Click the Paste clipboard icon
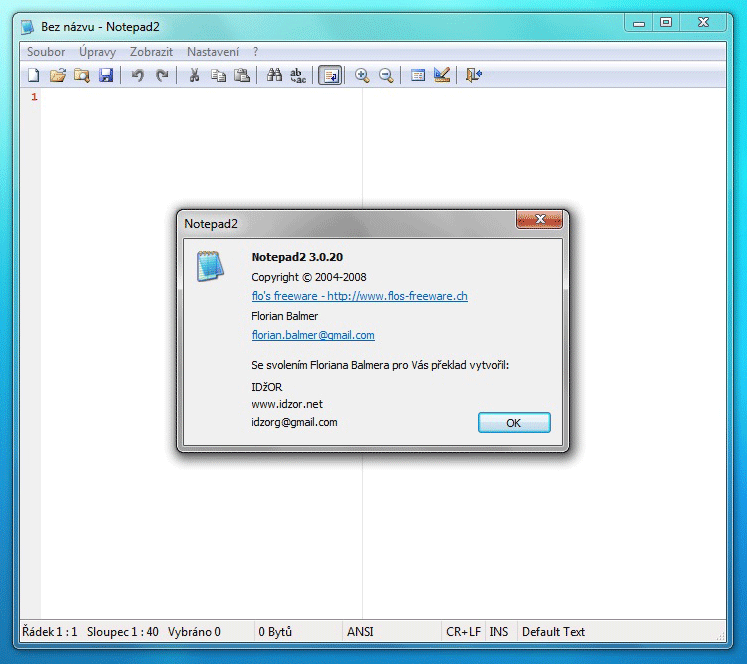Image resolution: width=747 pixels, height=664 pixels. [x=242, y=75]
